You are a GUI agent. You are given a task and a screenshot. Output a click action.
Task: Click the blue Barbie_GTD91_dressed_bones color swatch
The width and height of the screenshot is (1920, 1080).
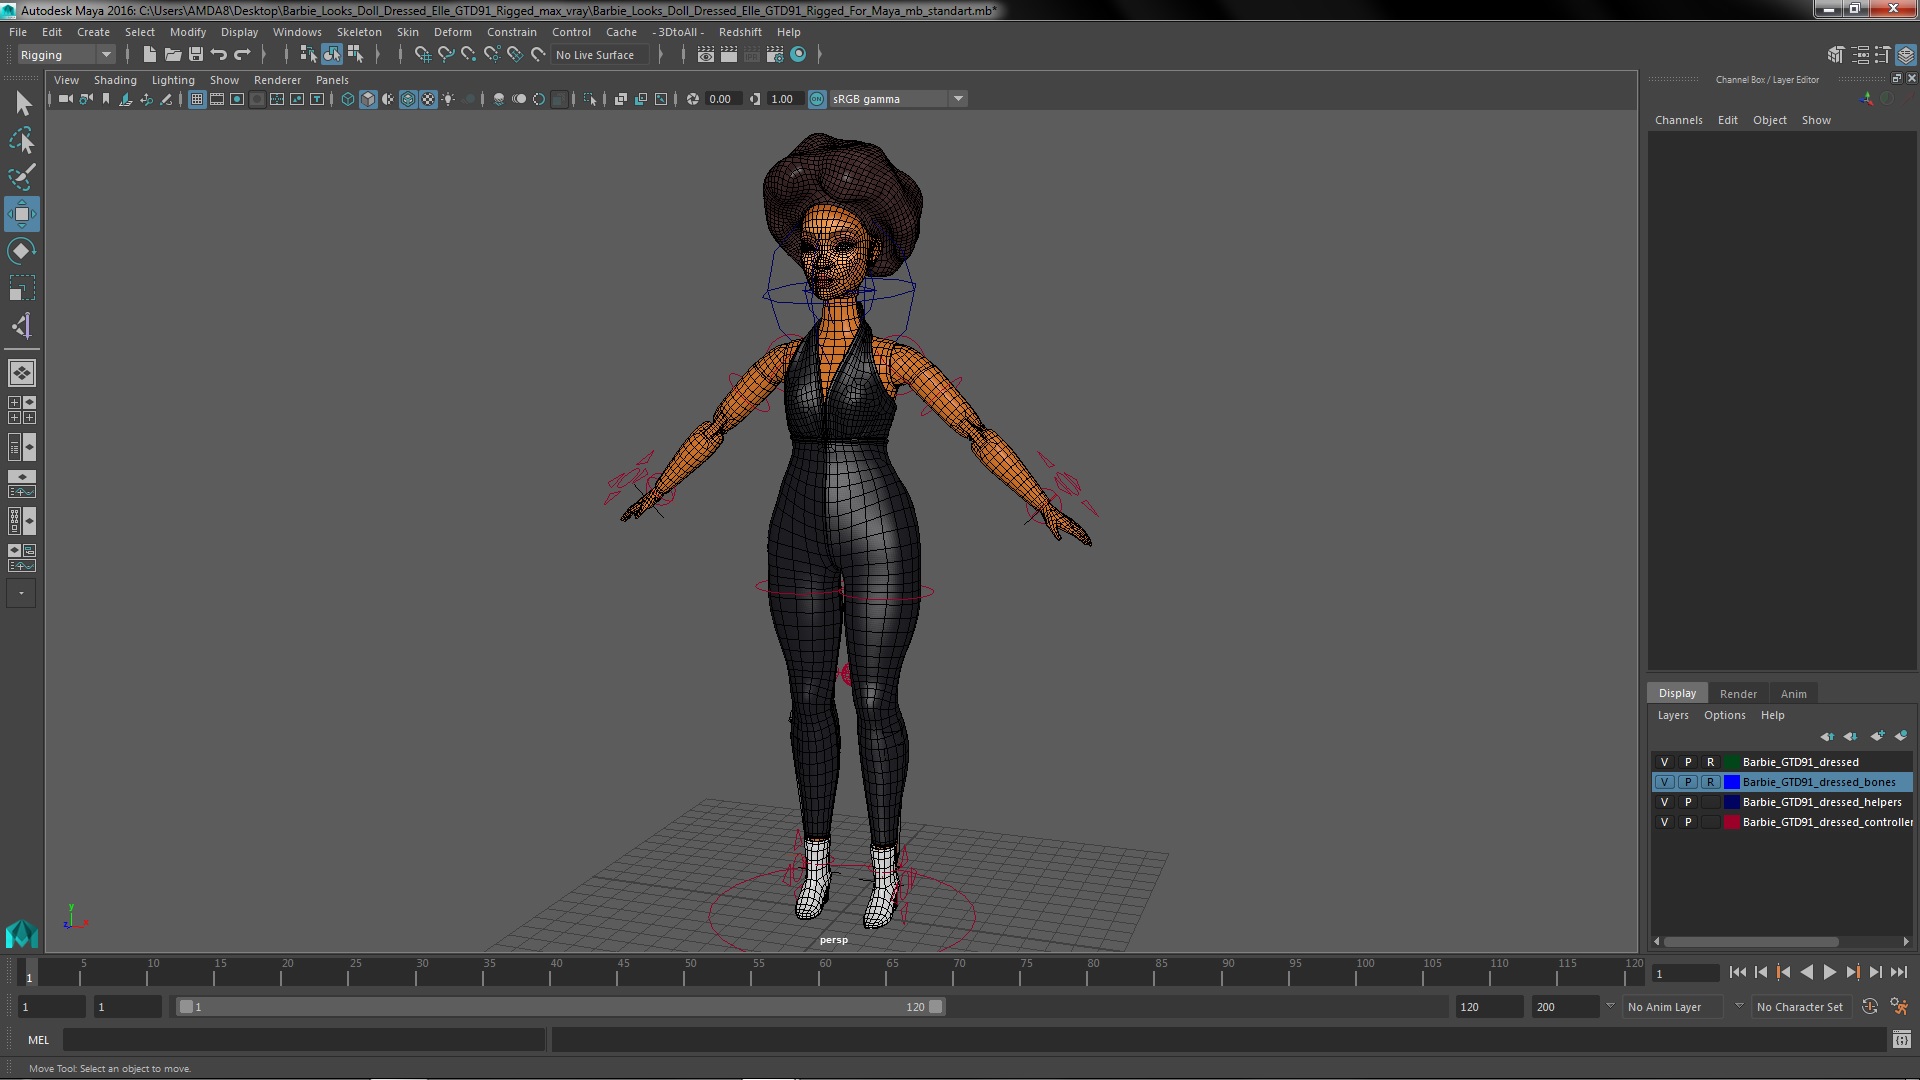pyautogui.click(x=1731, y=782)
